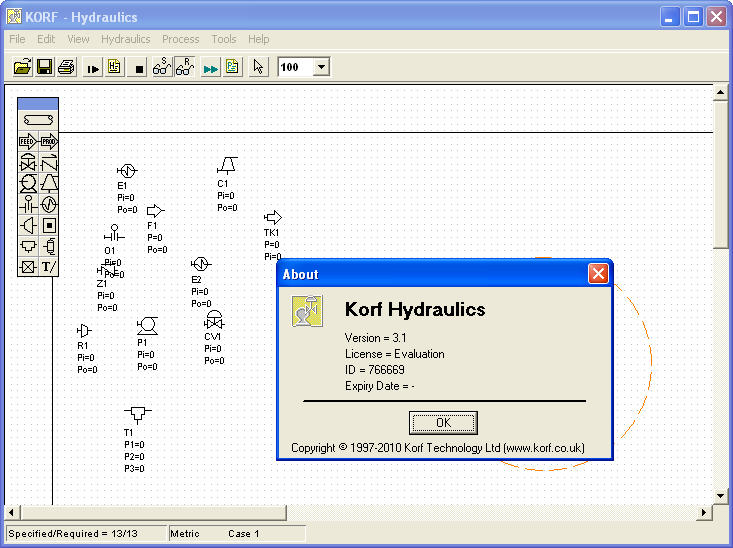Image resolution: width=733 pixels, height=548 pixels.
Task: Select the compressor tool in the palette
Action: (x=49, y=183)
